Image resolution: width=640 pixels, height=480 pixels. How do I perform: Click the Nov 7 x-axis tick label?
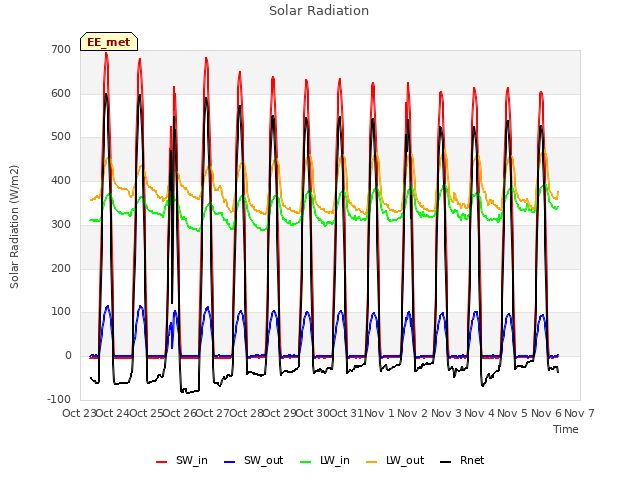(x=579, y=413)
